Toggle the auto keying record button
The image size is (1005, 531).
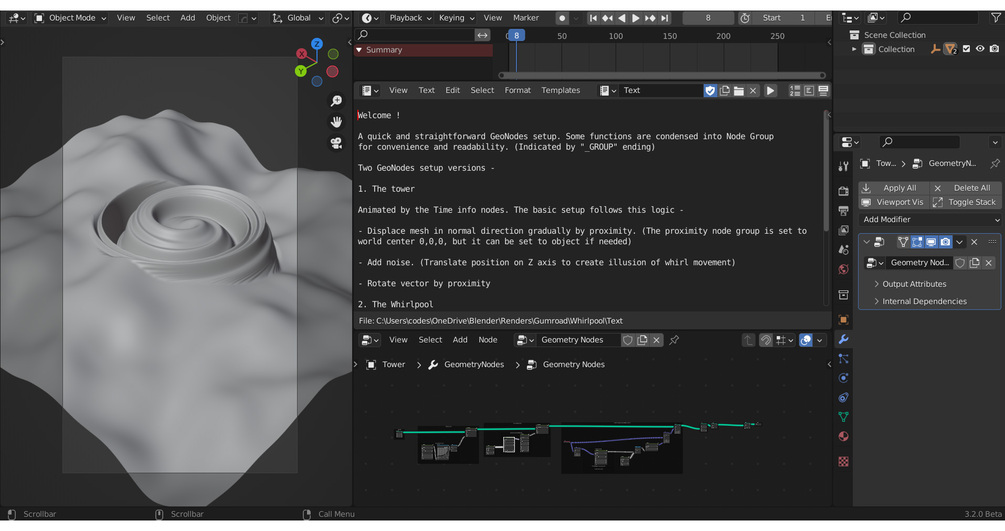(x=562, y=18)
